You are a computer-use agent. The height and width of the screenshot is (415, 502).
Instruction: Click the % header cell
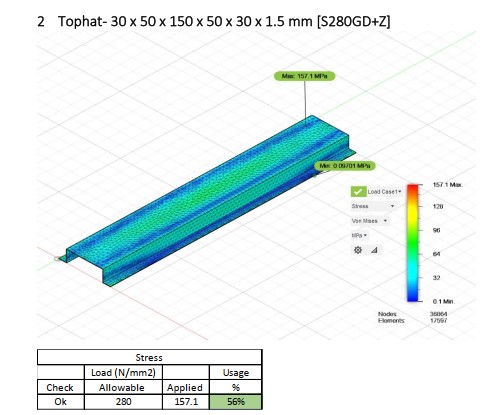pyautogui.click(x=236, y=387)
